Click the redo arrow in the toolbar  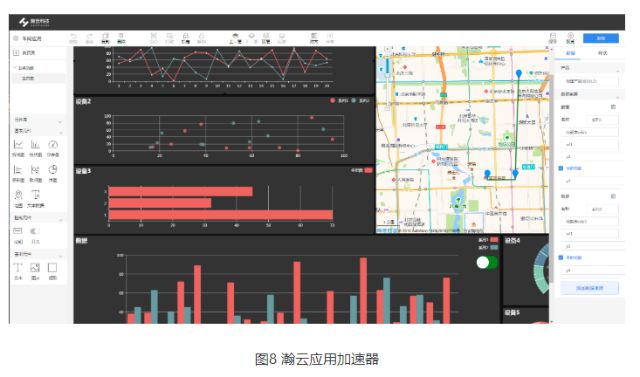[x=89, y=36]
